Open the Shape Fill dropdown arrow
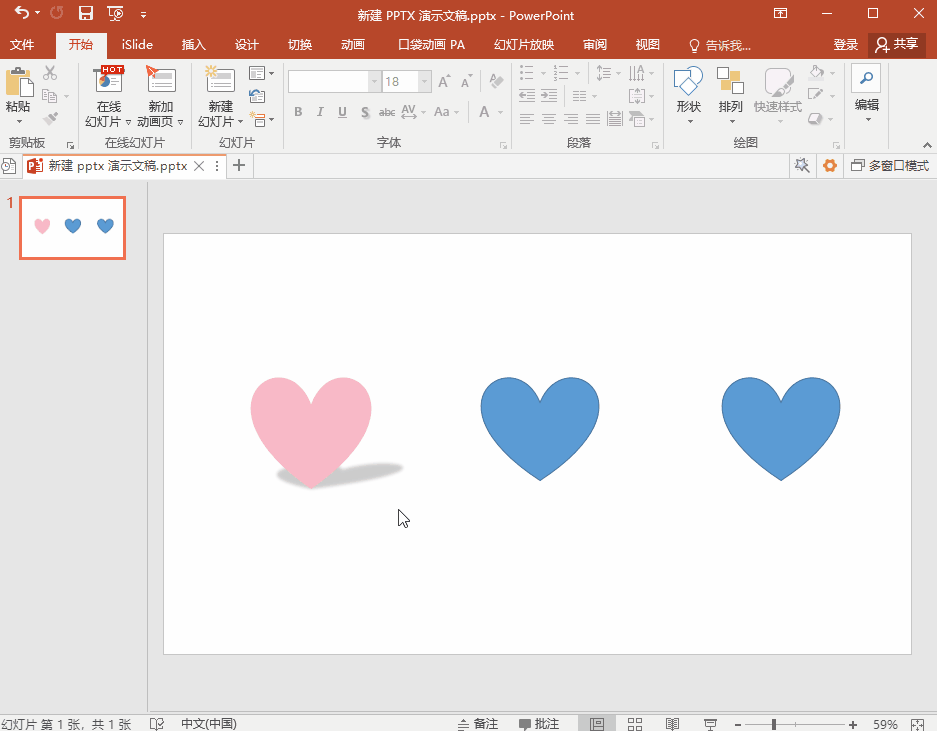Image resolution: width=937 pixels, height=731 pixels. click(832, 73)
